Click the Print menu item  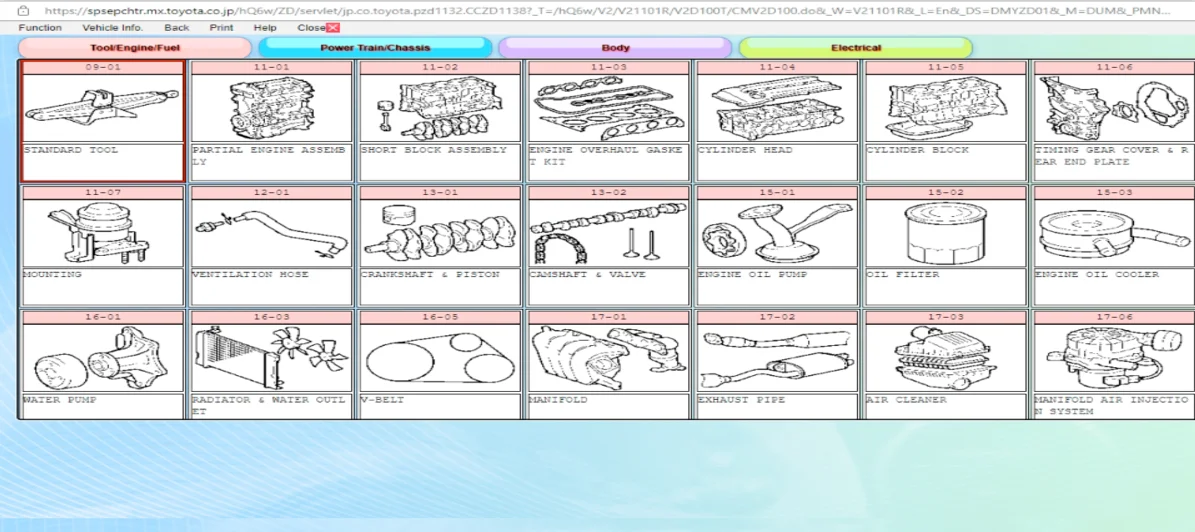[222, 27]
